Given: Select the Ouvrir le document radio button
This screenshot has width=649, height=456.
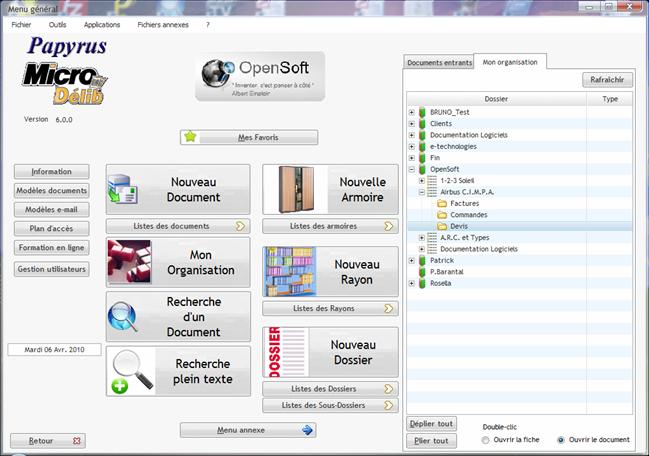Looking at the screenshot, I should click(560, 440).
